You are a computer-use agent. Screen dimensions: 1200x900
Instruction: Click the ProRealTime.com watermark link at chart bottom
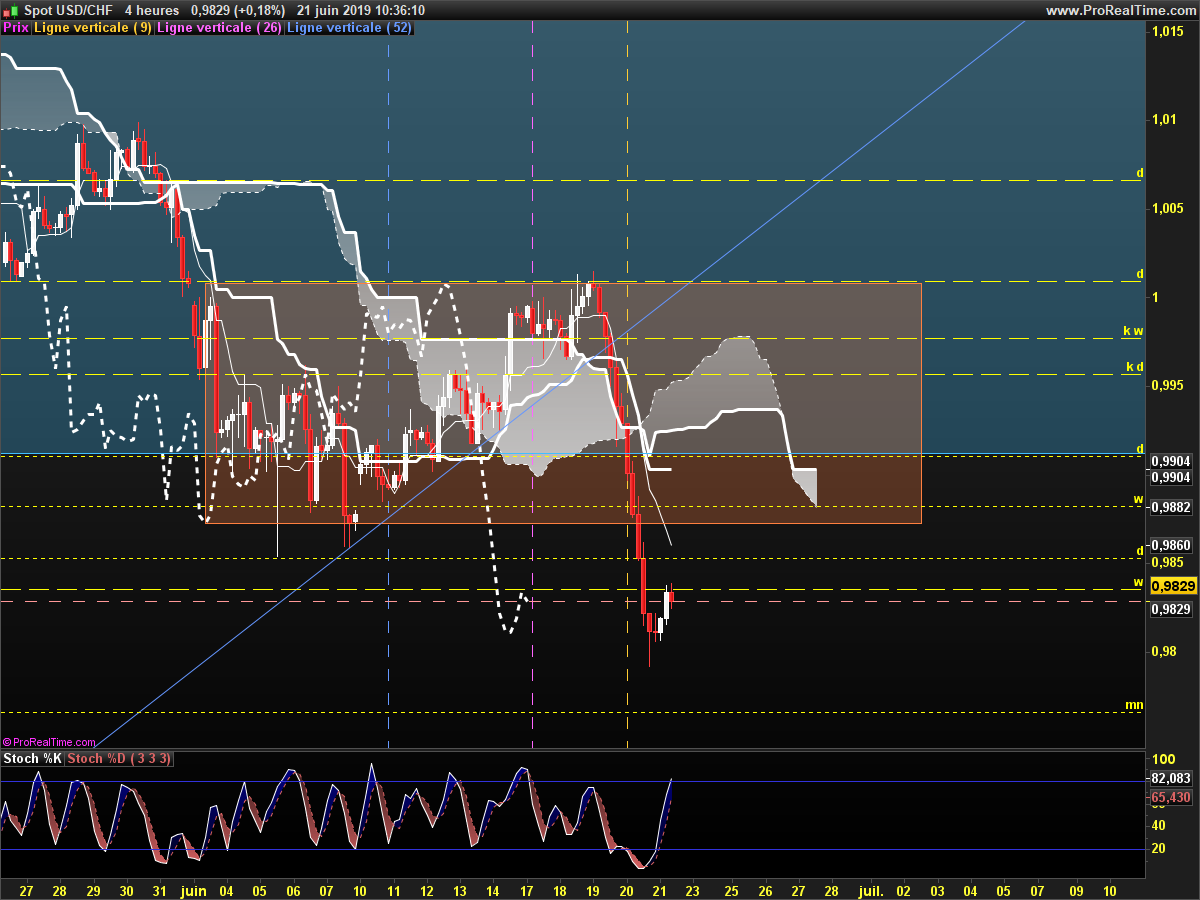pos(50,742)
